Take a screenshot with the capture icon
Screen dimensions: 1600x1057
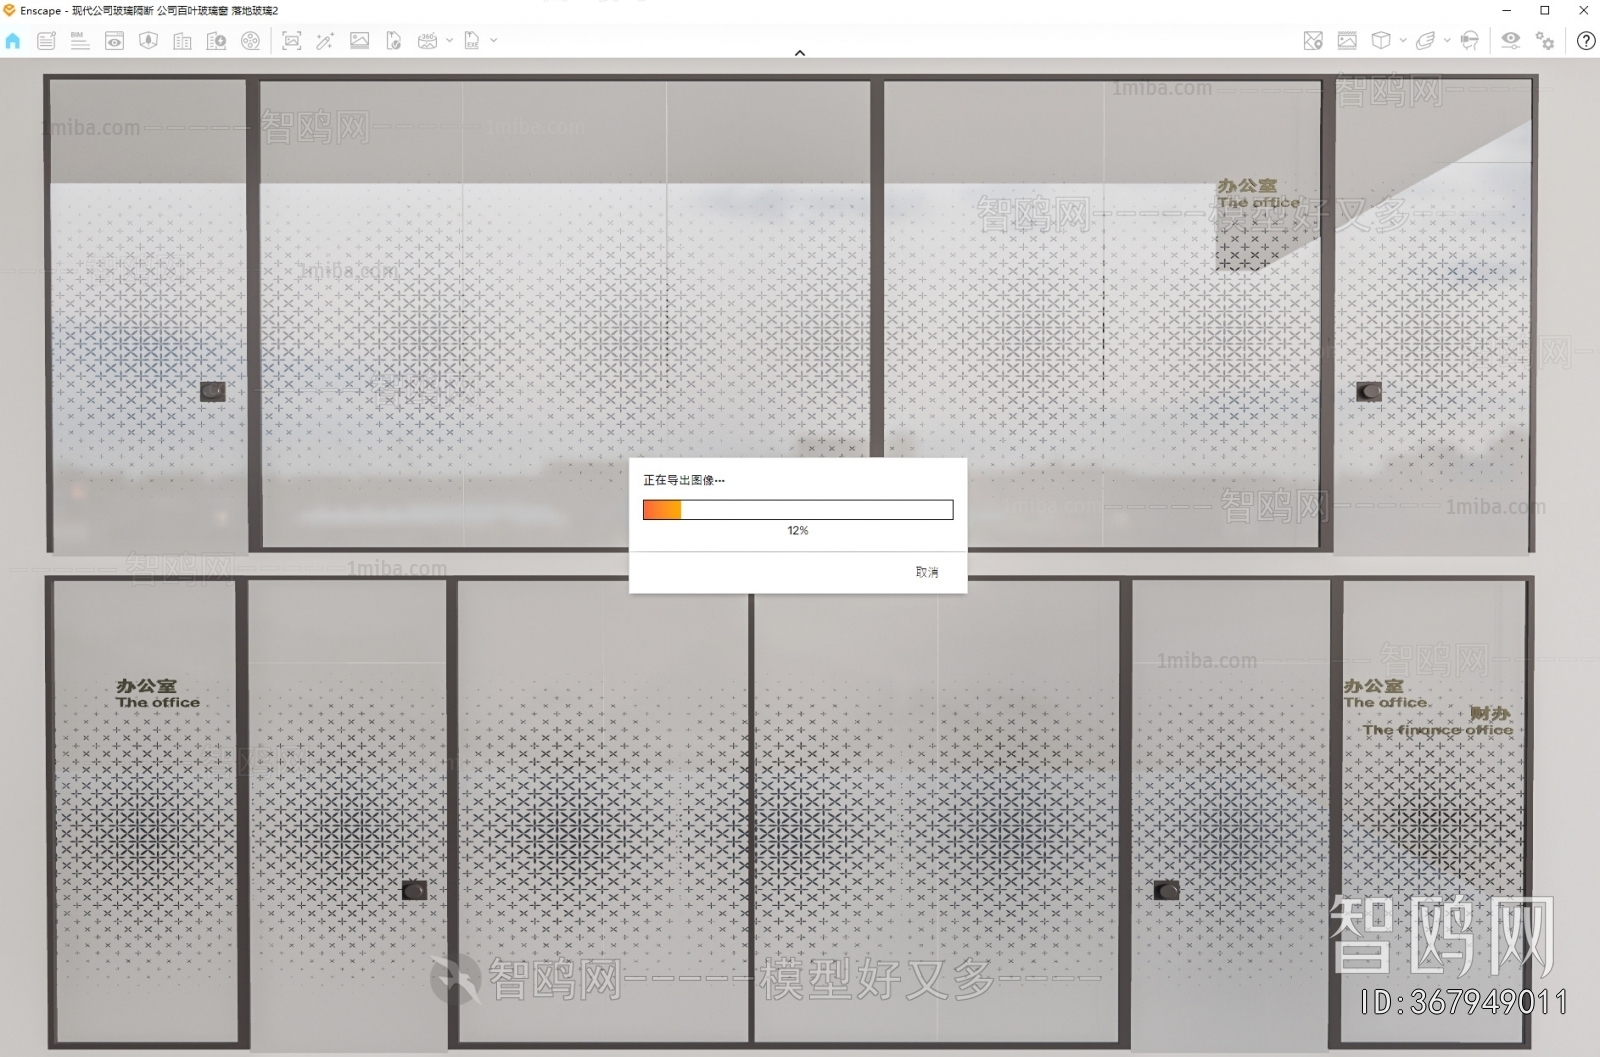pyautogui.click(x=292, y=41)
